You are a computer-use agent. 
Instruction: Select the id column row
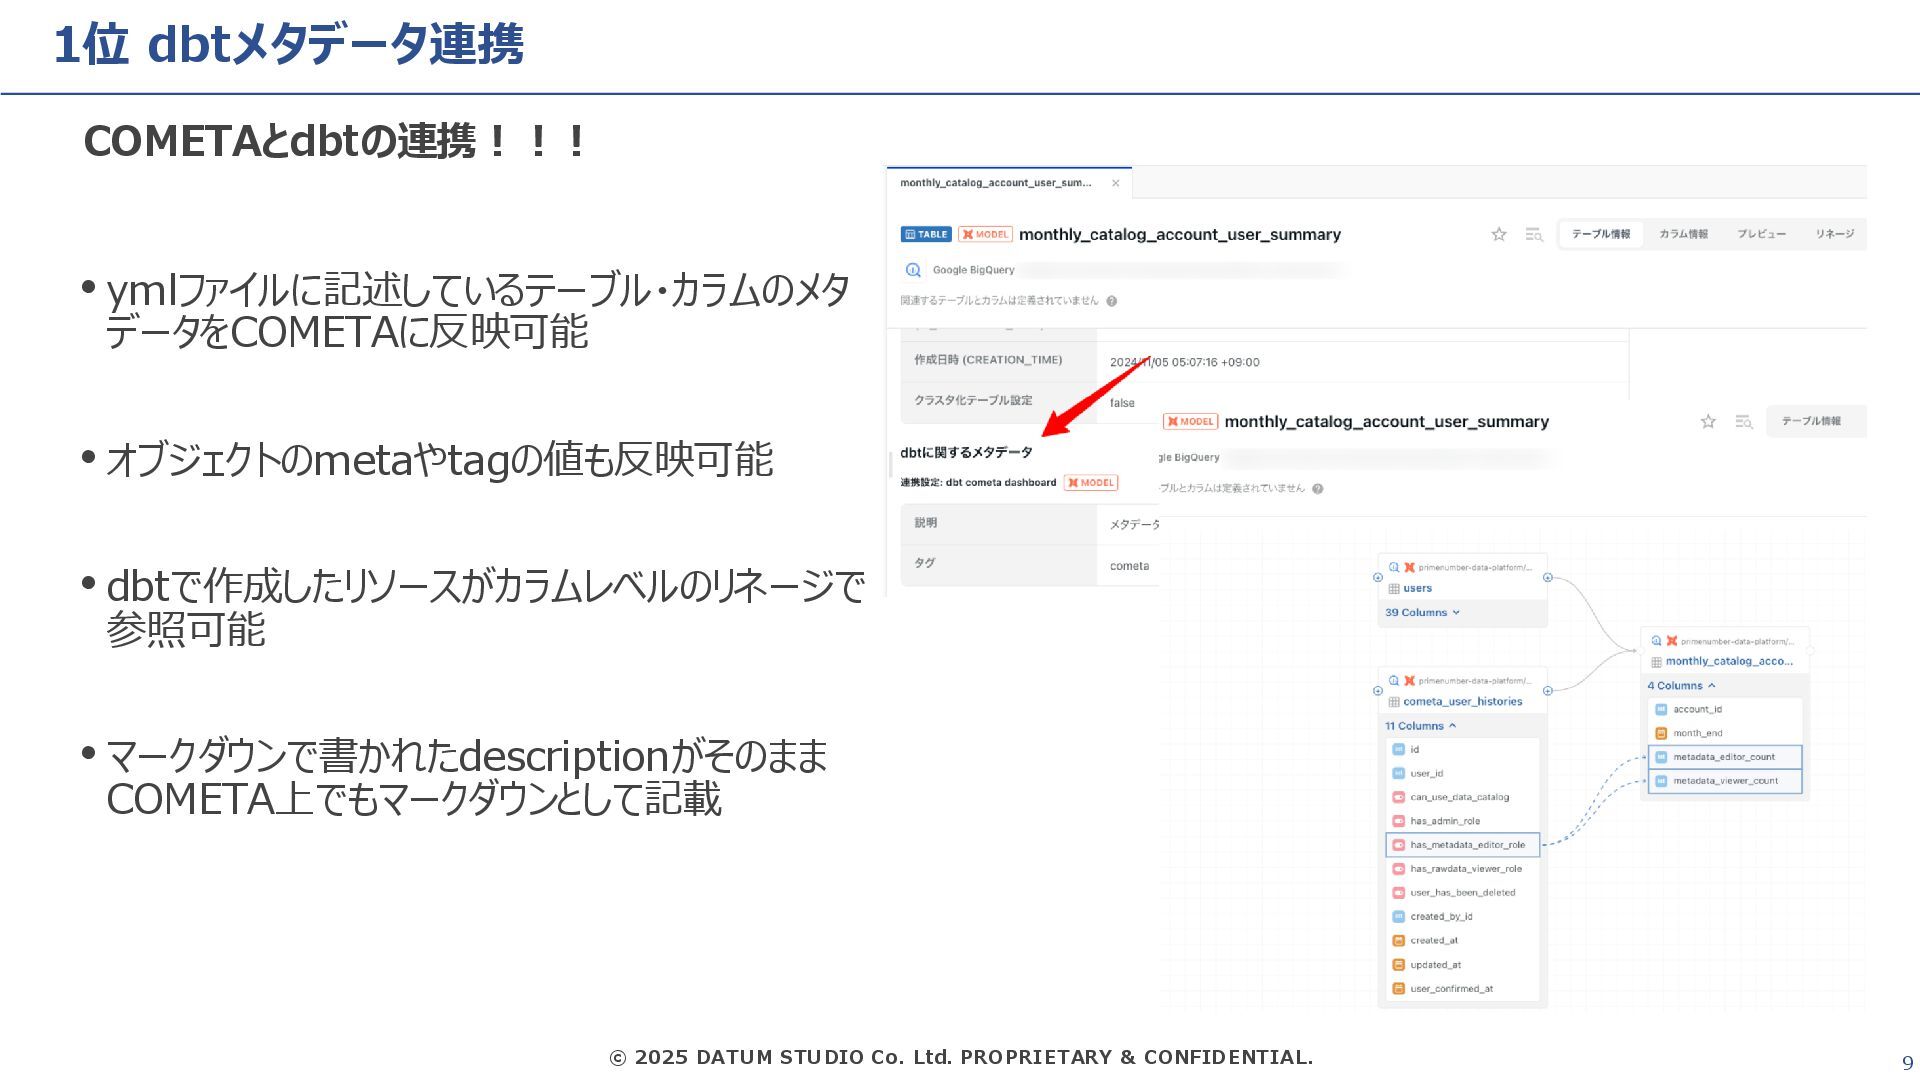click(x=1463, y=750)
